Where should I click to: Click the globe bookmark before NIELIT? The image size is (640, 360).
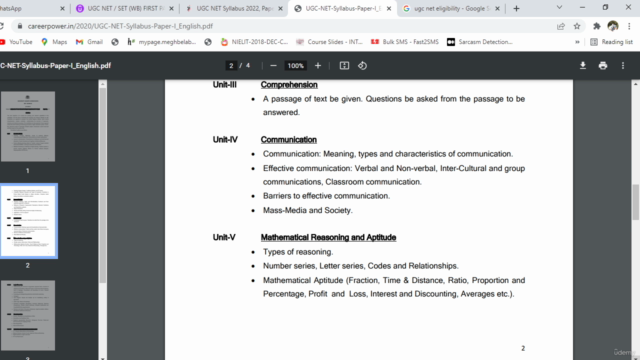[208, 42]
